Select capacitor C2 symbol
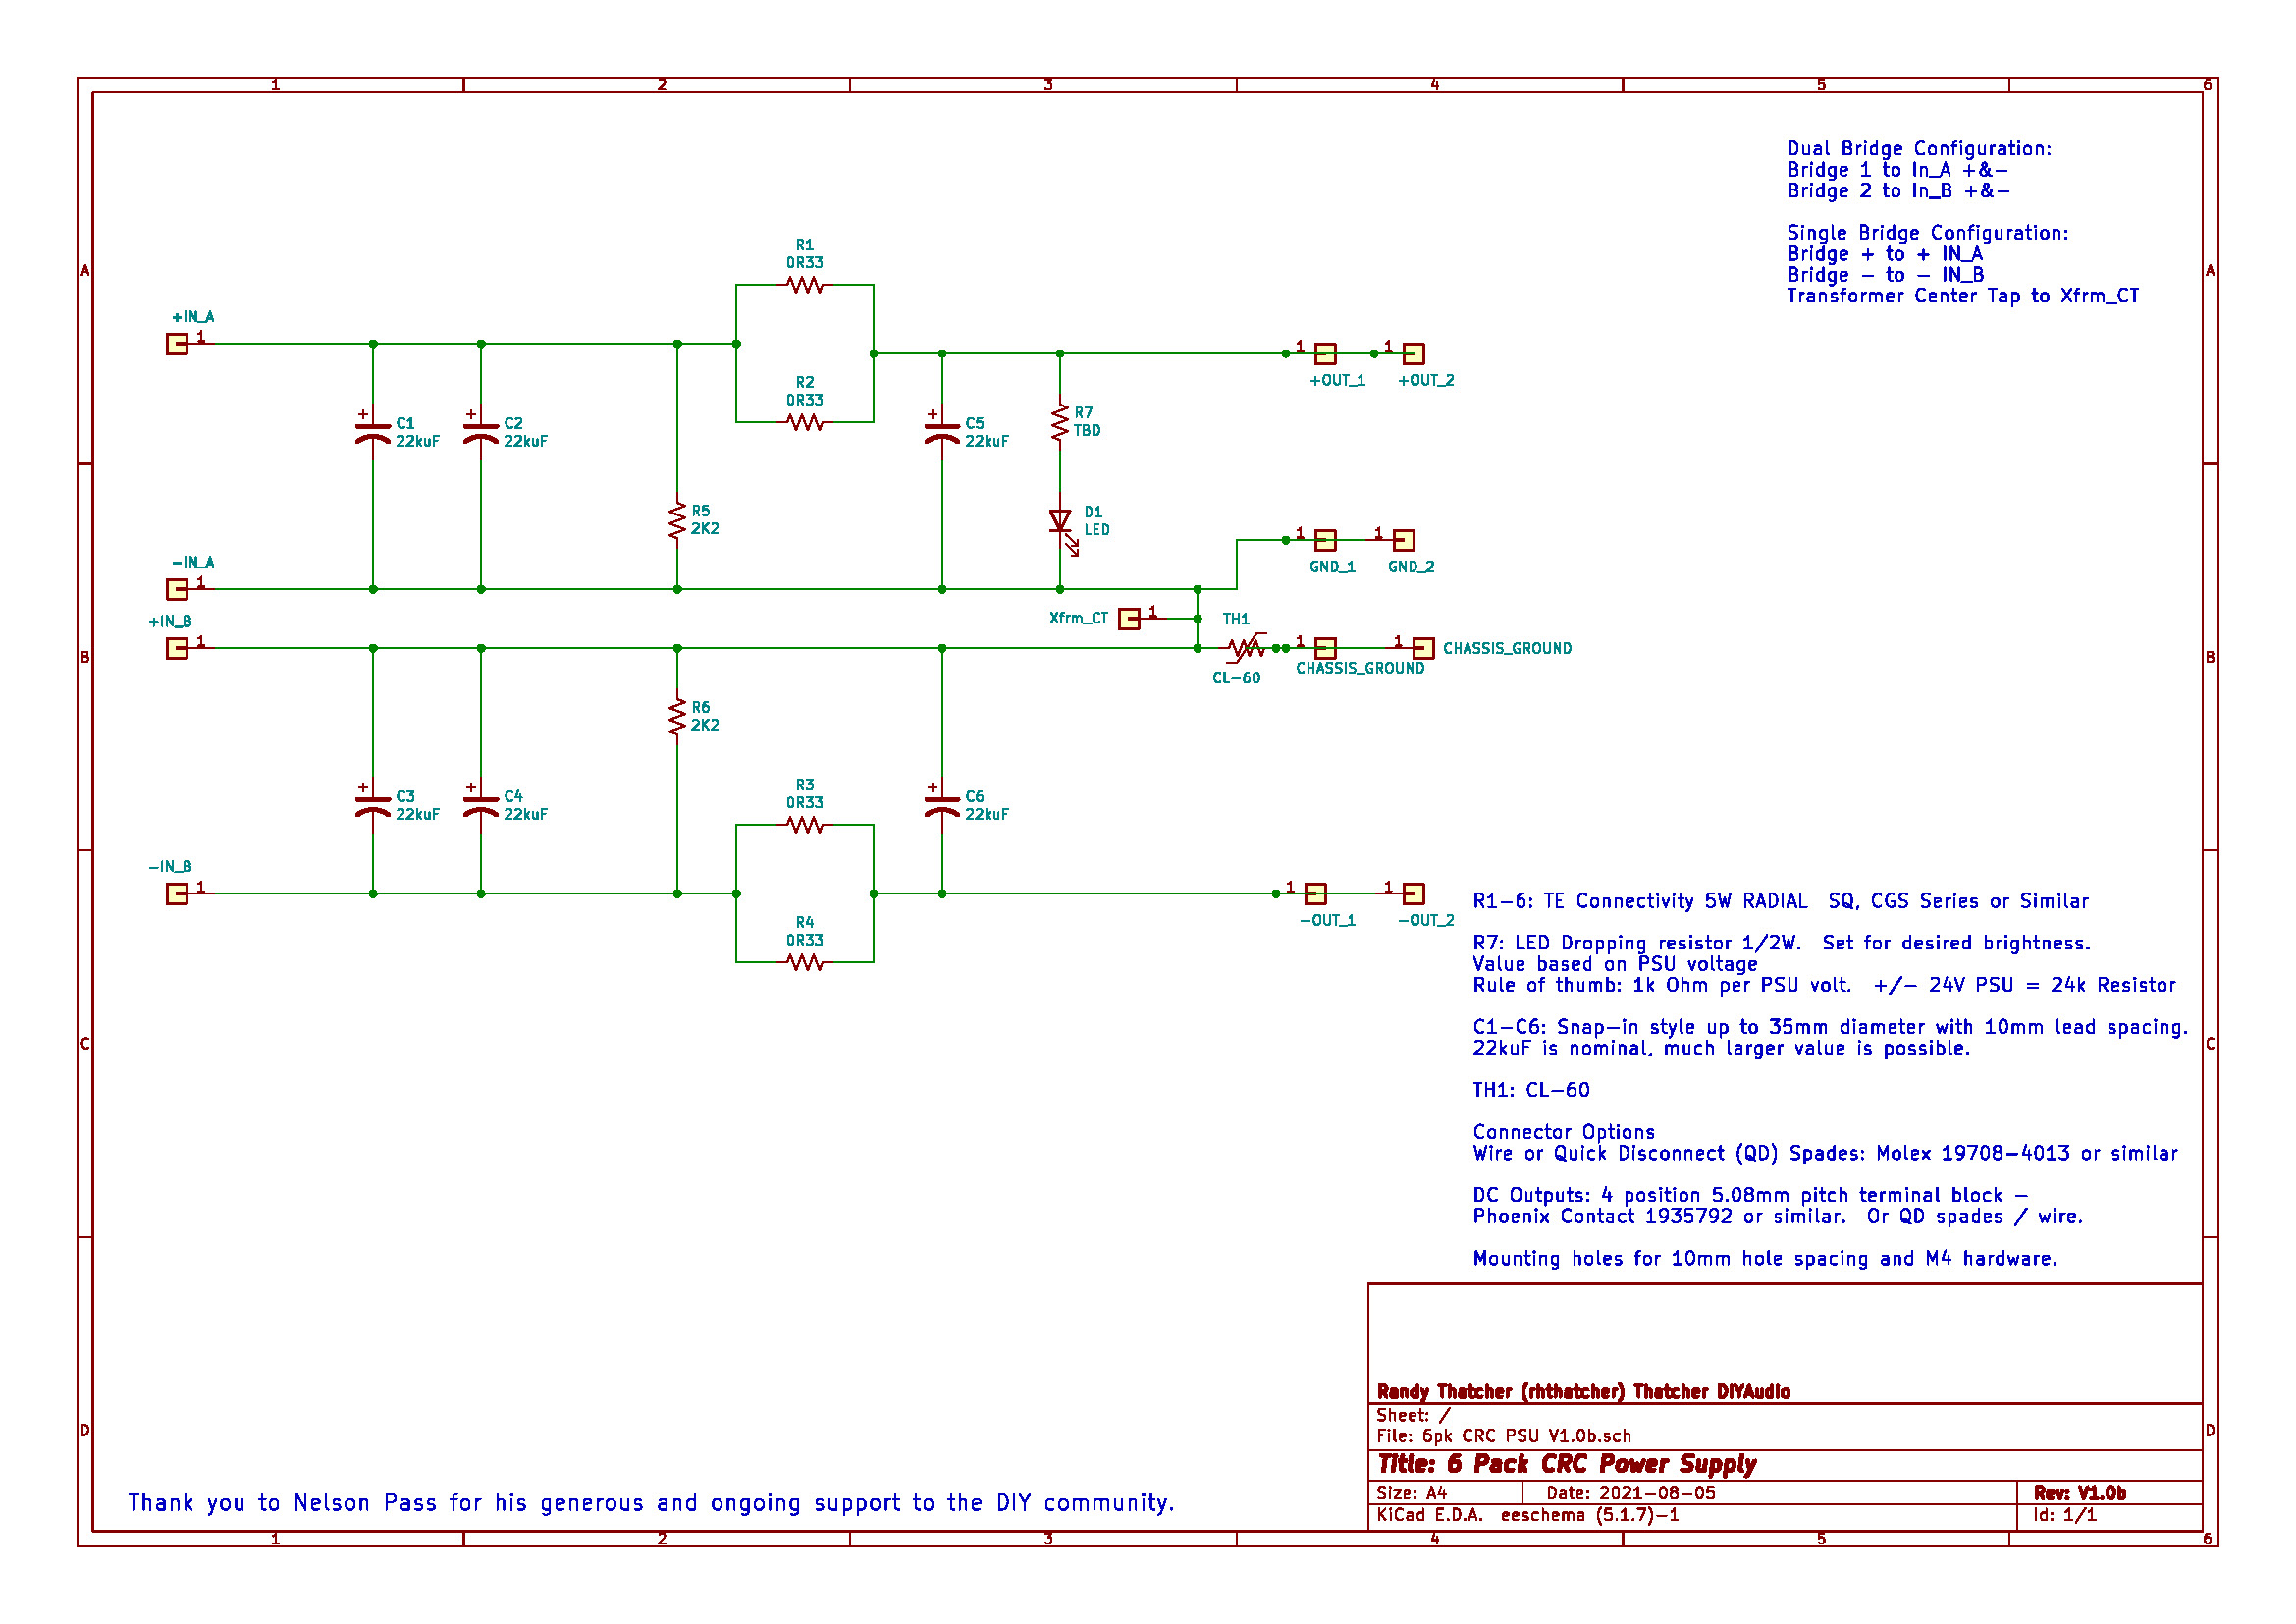2296x1624 pixels. click(x=481, y=432)
